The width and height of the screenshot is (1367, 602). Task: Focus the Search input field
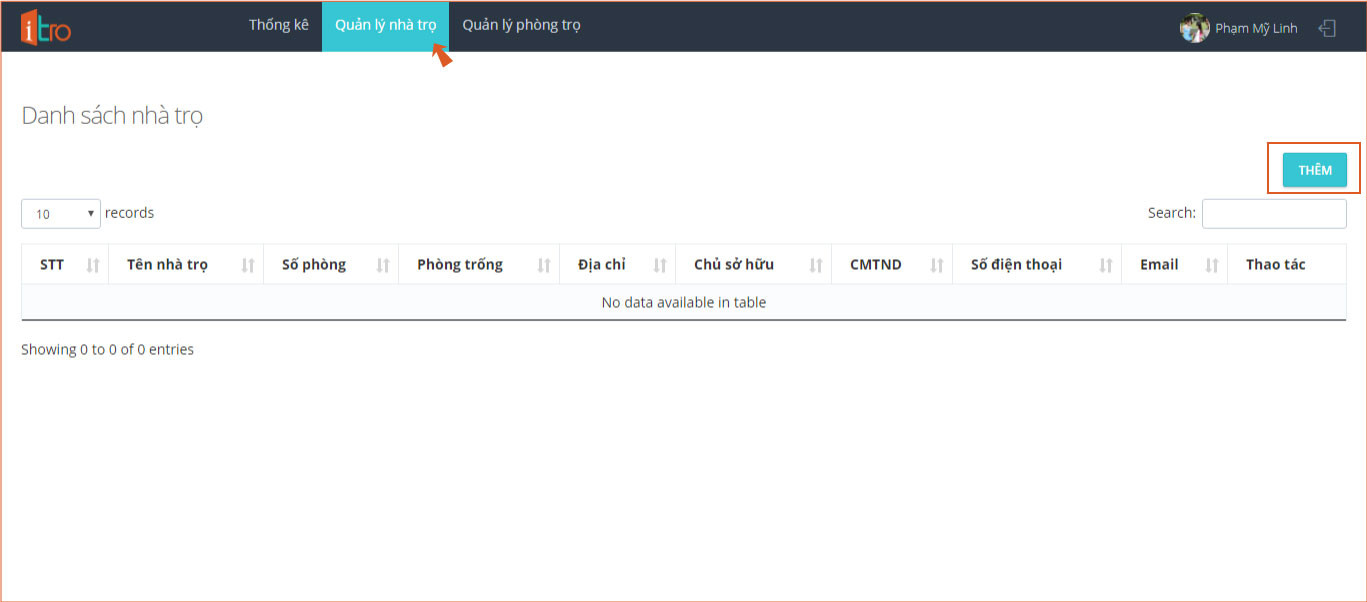coord(1273,213)
